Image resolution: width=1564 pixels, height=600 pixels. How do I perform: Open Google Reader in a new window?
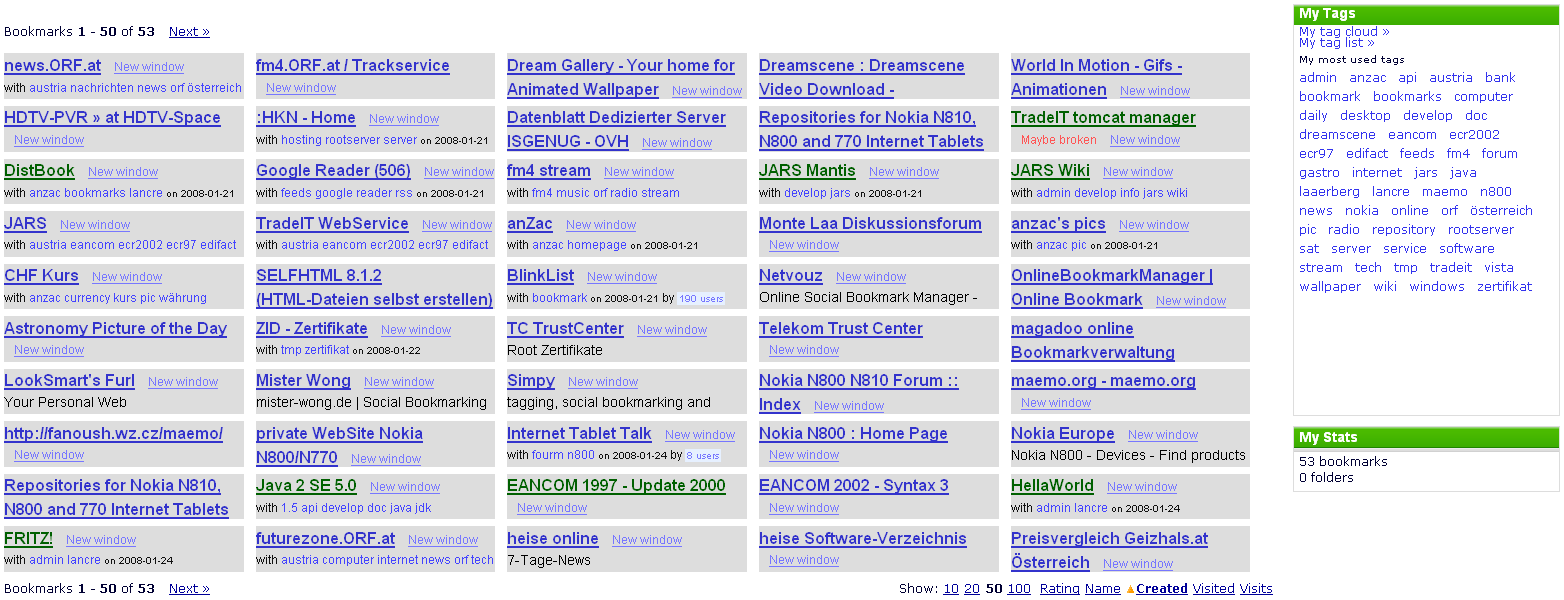pos(458,172)
